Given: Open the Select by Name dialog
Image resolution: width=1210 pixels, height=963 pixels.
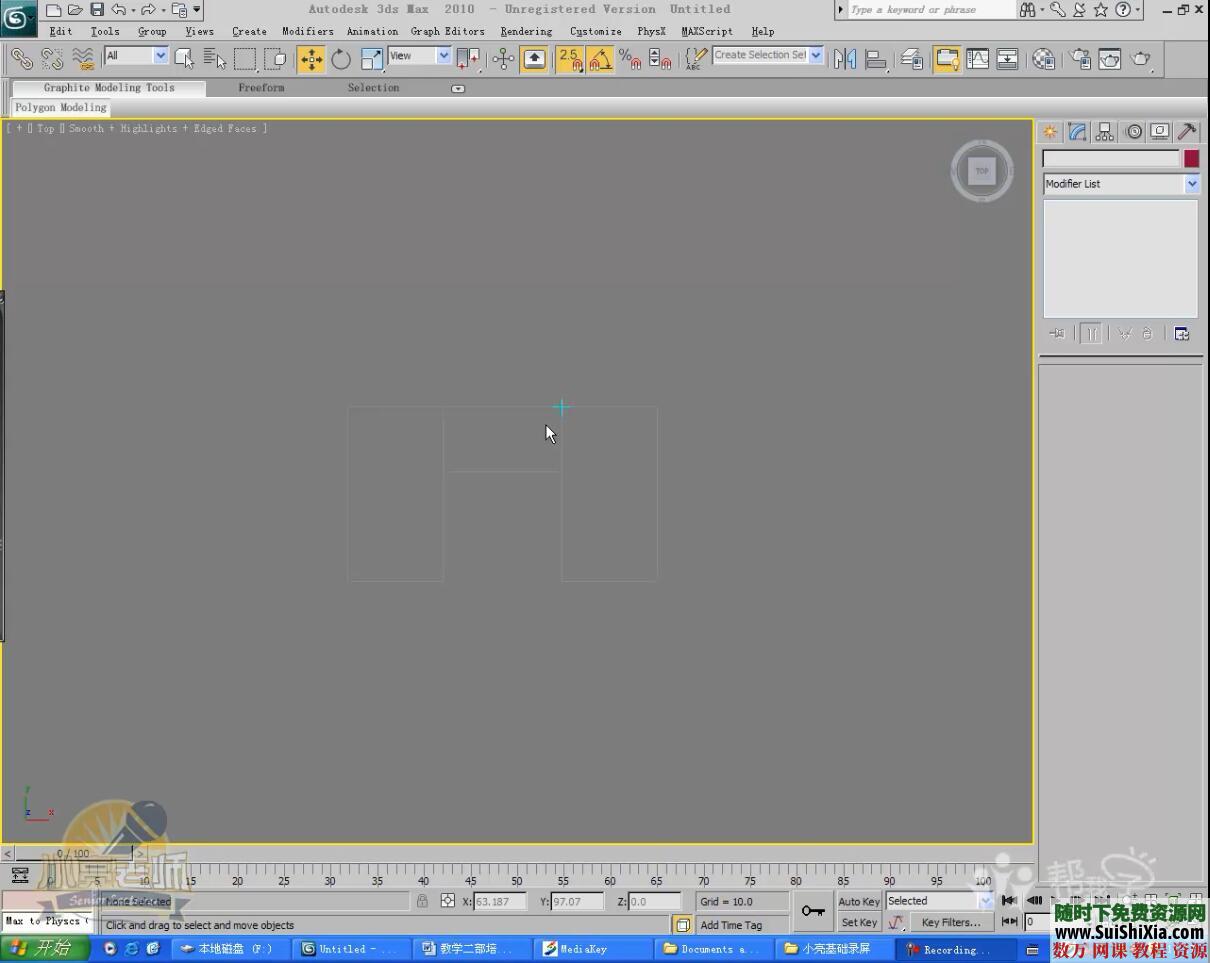Looking at the screenshot, I should [214, 59].
